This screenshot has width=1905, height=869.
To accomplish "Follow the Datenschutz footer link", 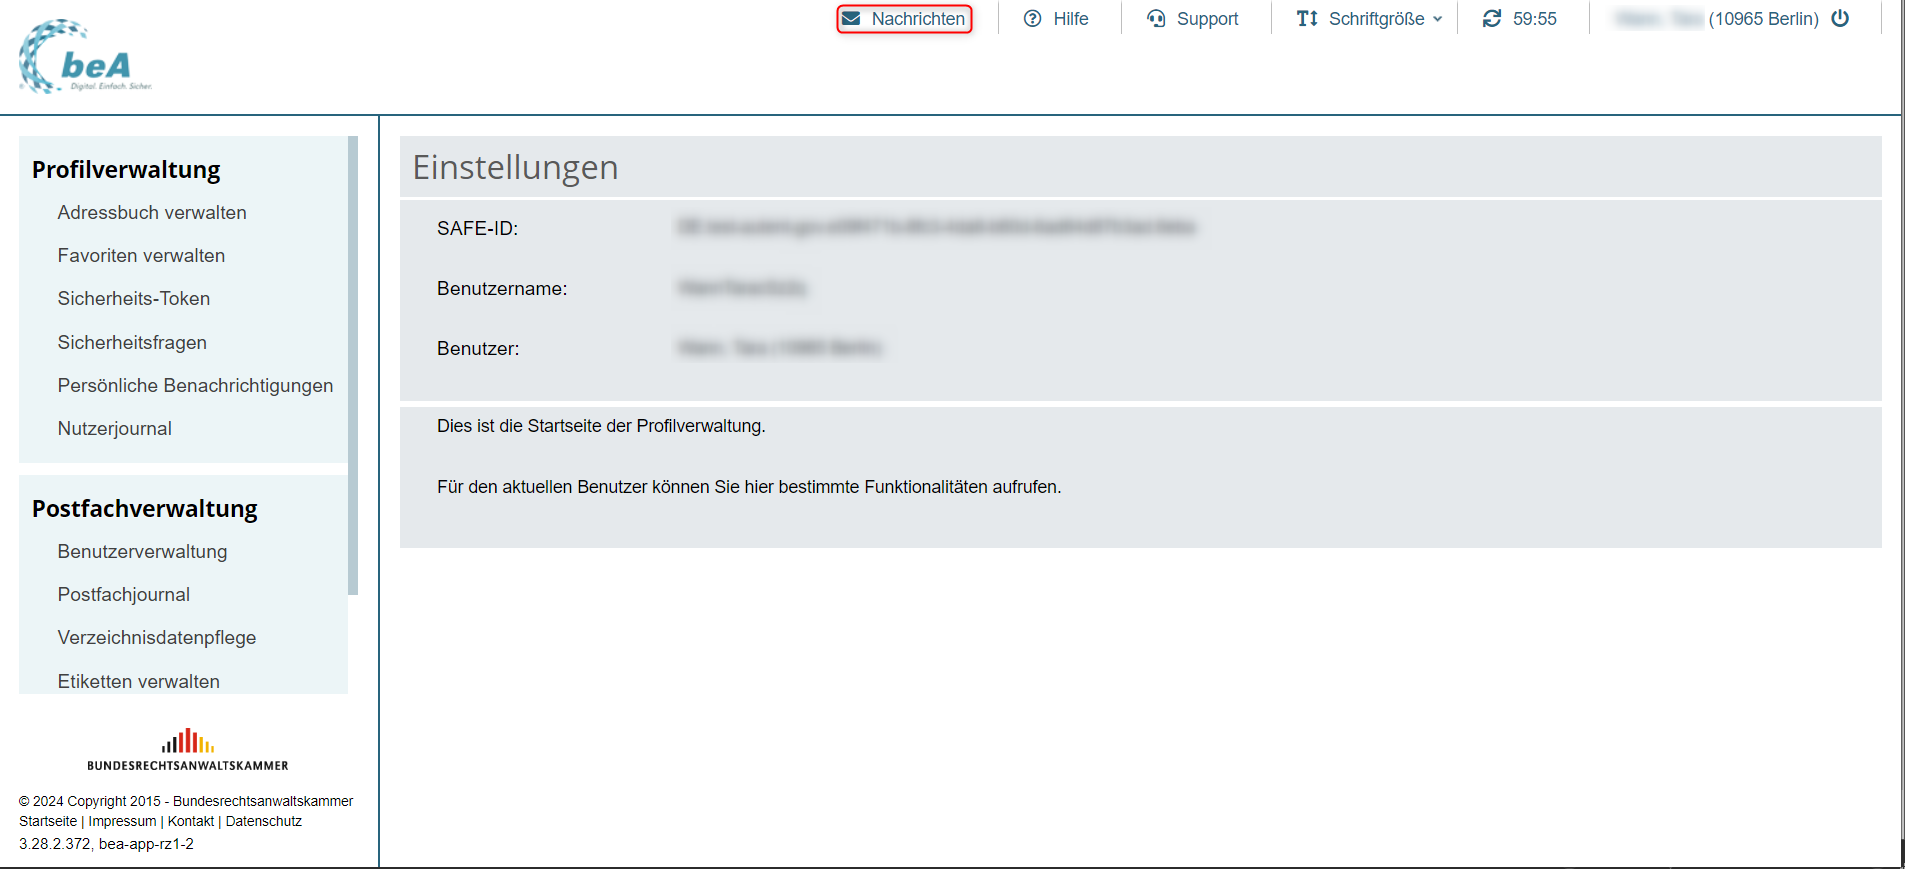I will (264, 821).
